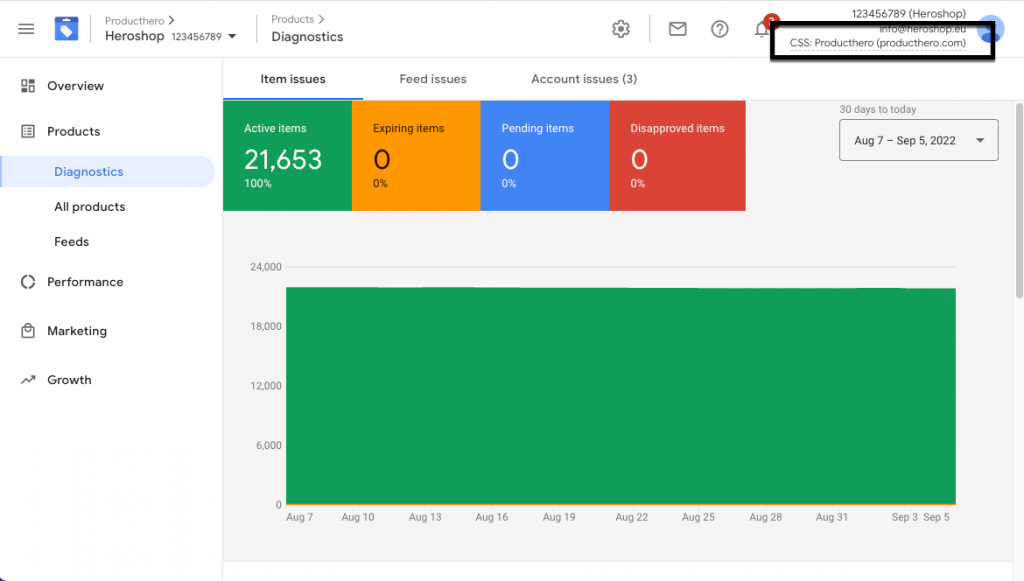Open the hamburger navigation menu
The height and width of the screenshot is (581, 1024).
click(26, 29)
